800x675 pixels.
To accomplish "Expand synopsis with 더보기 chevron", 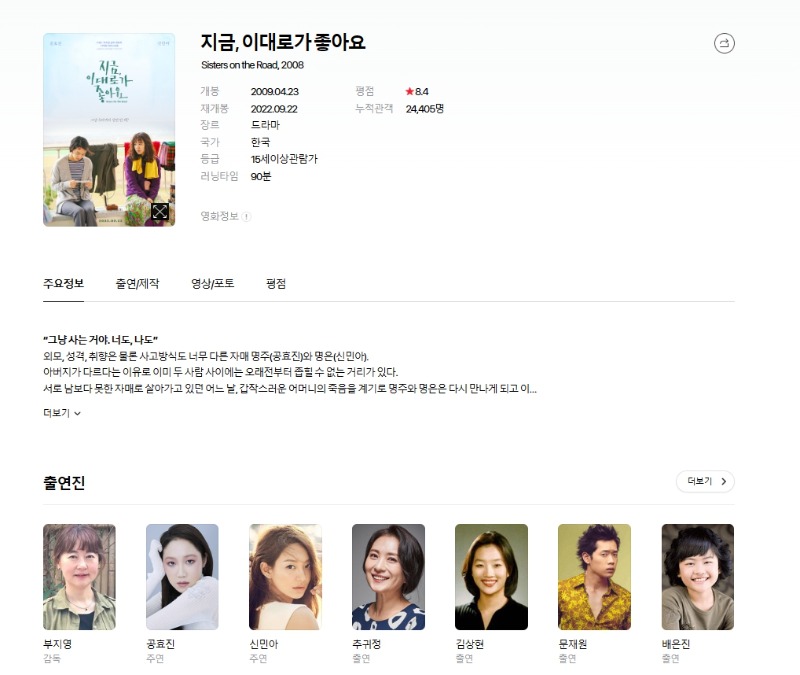I will click(62, 413).
